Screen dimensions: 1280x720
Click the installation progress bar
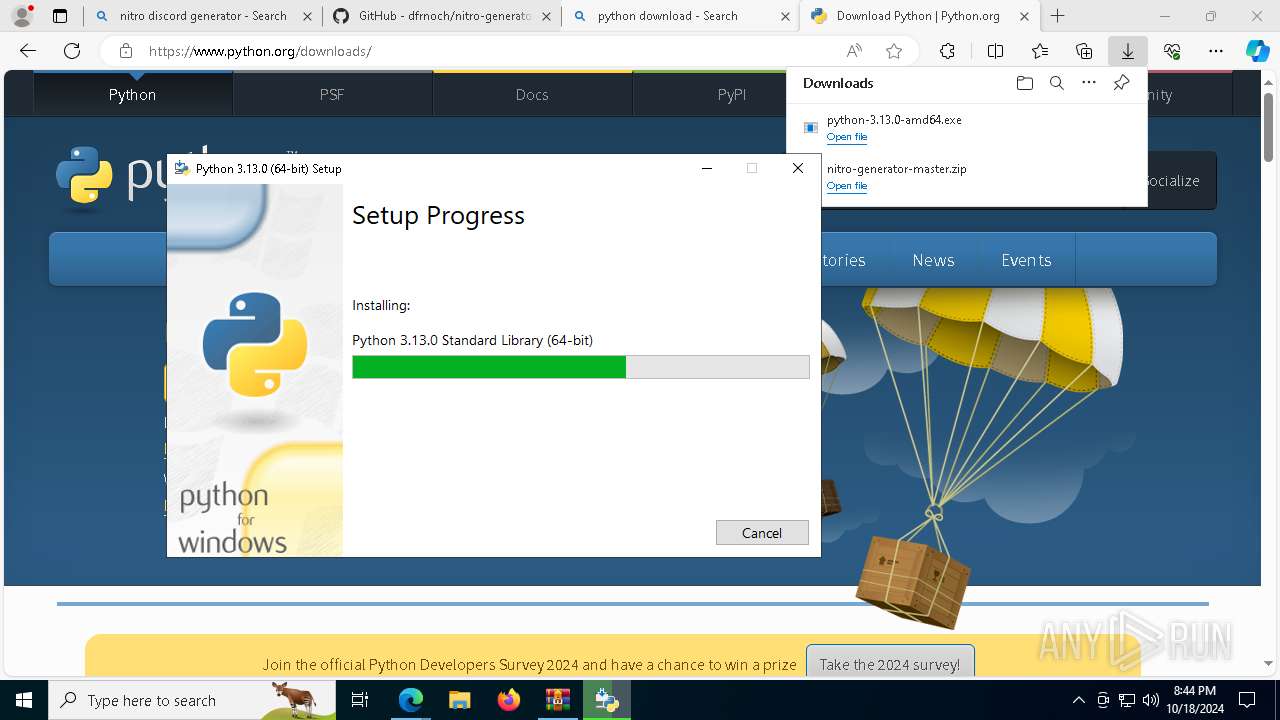point(581,367)
